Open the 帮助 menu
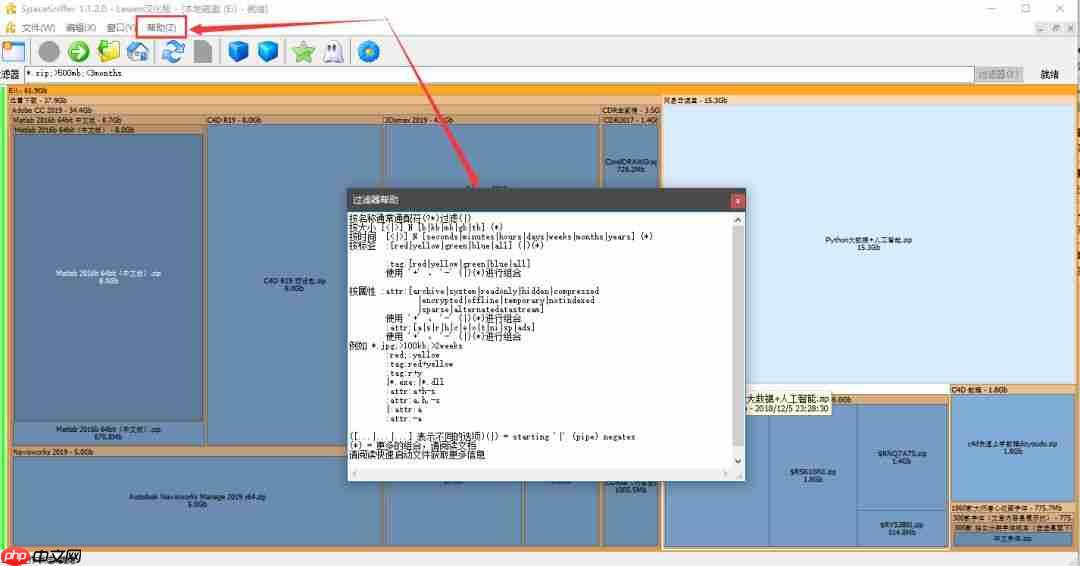The image size is (1080, 566). coord(161,28)
